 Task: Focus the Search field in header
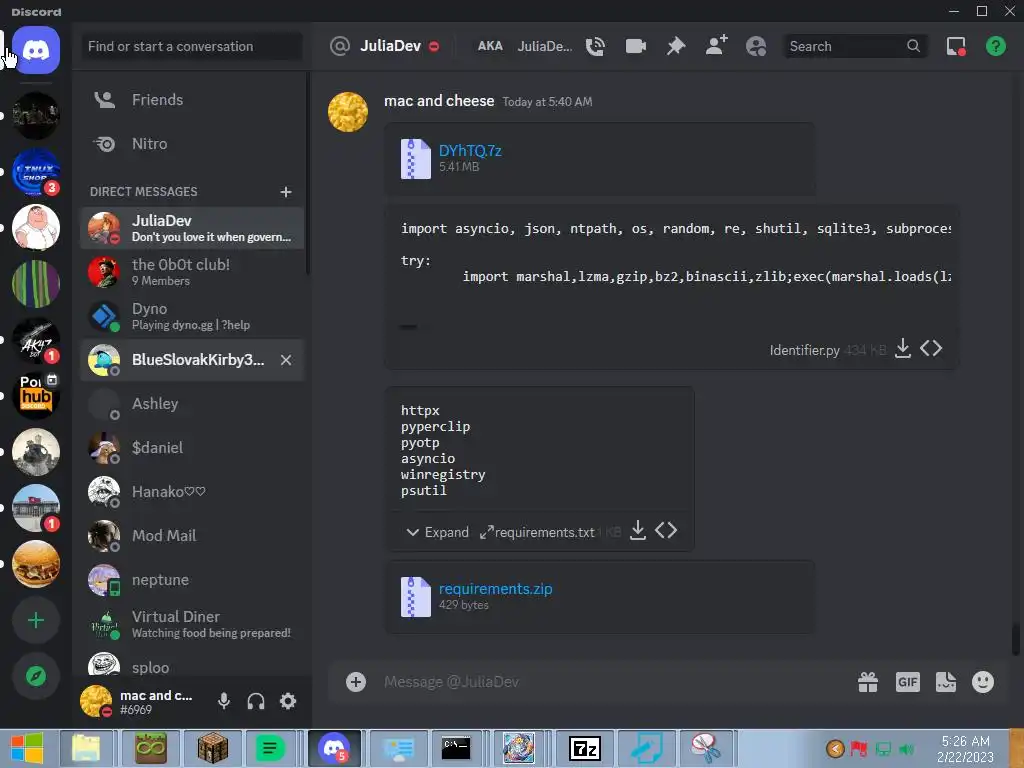click(x=856, y=46)
